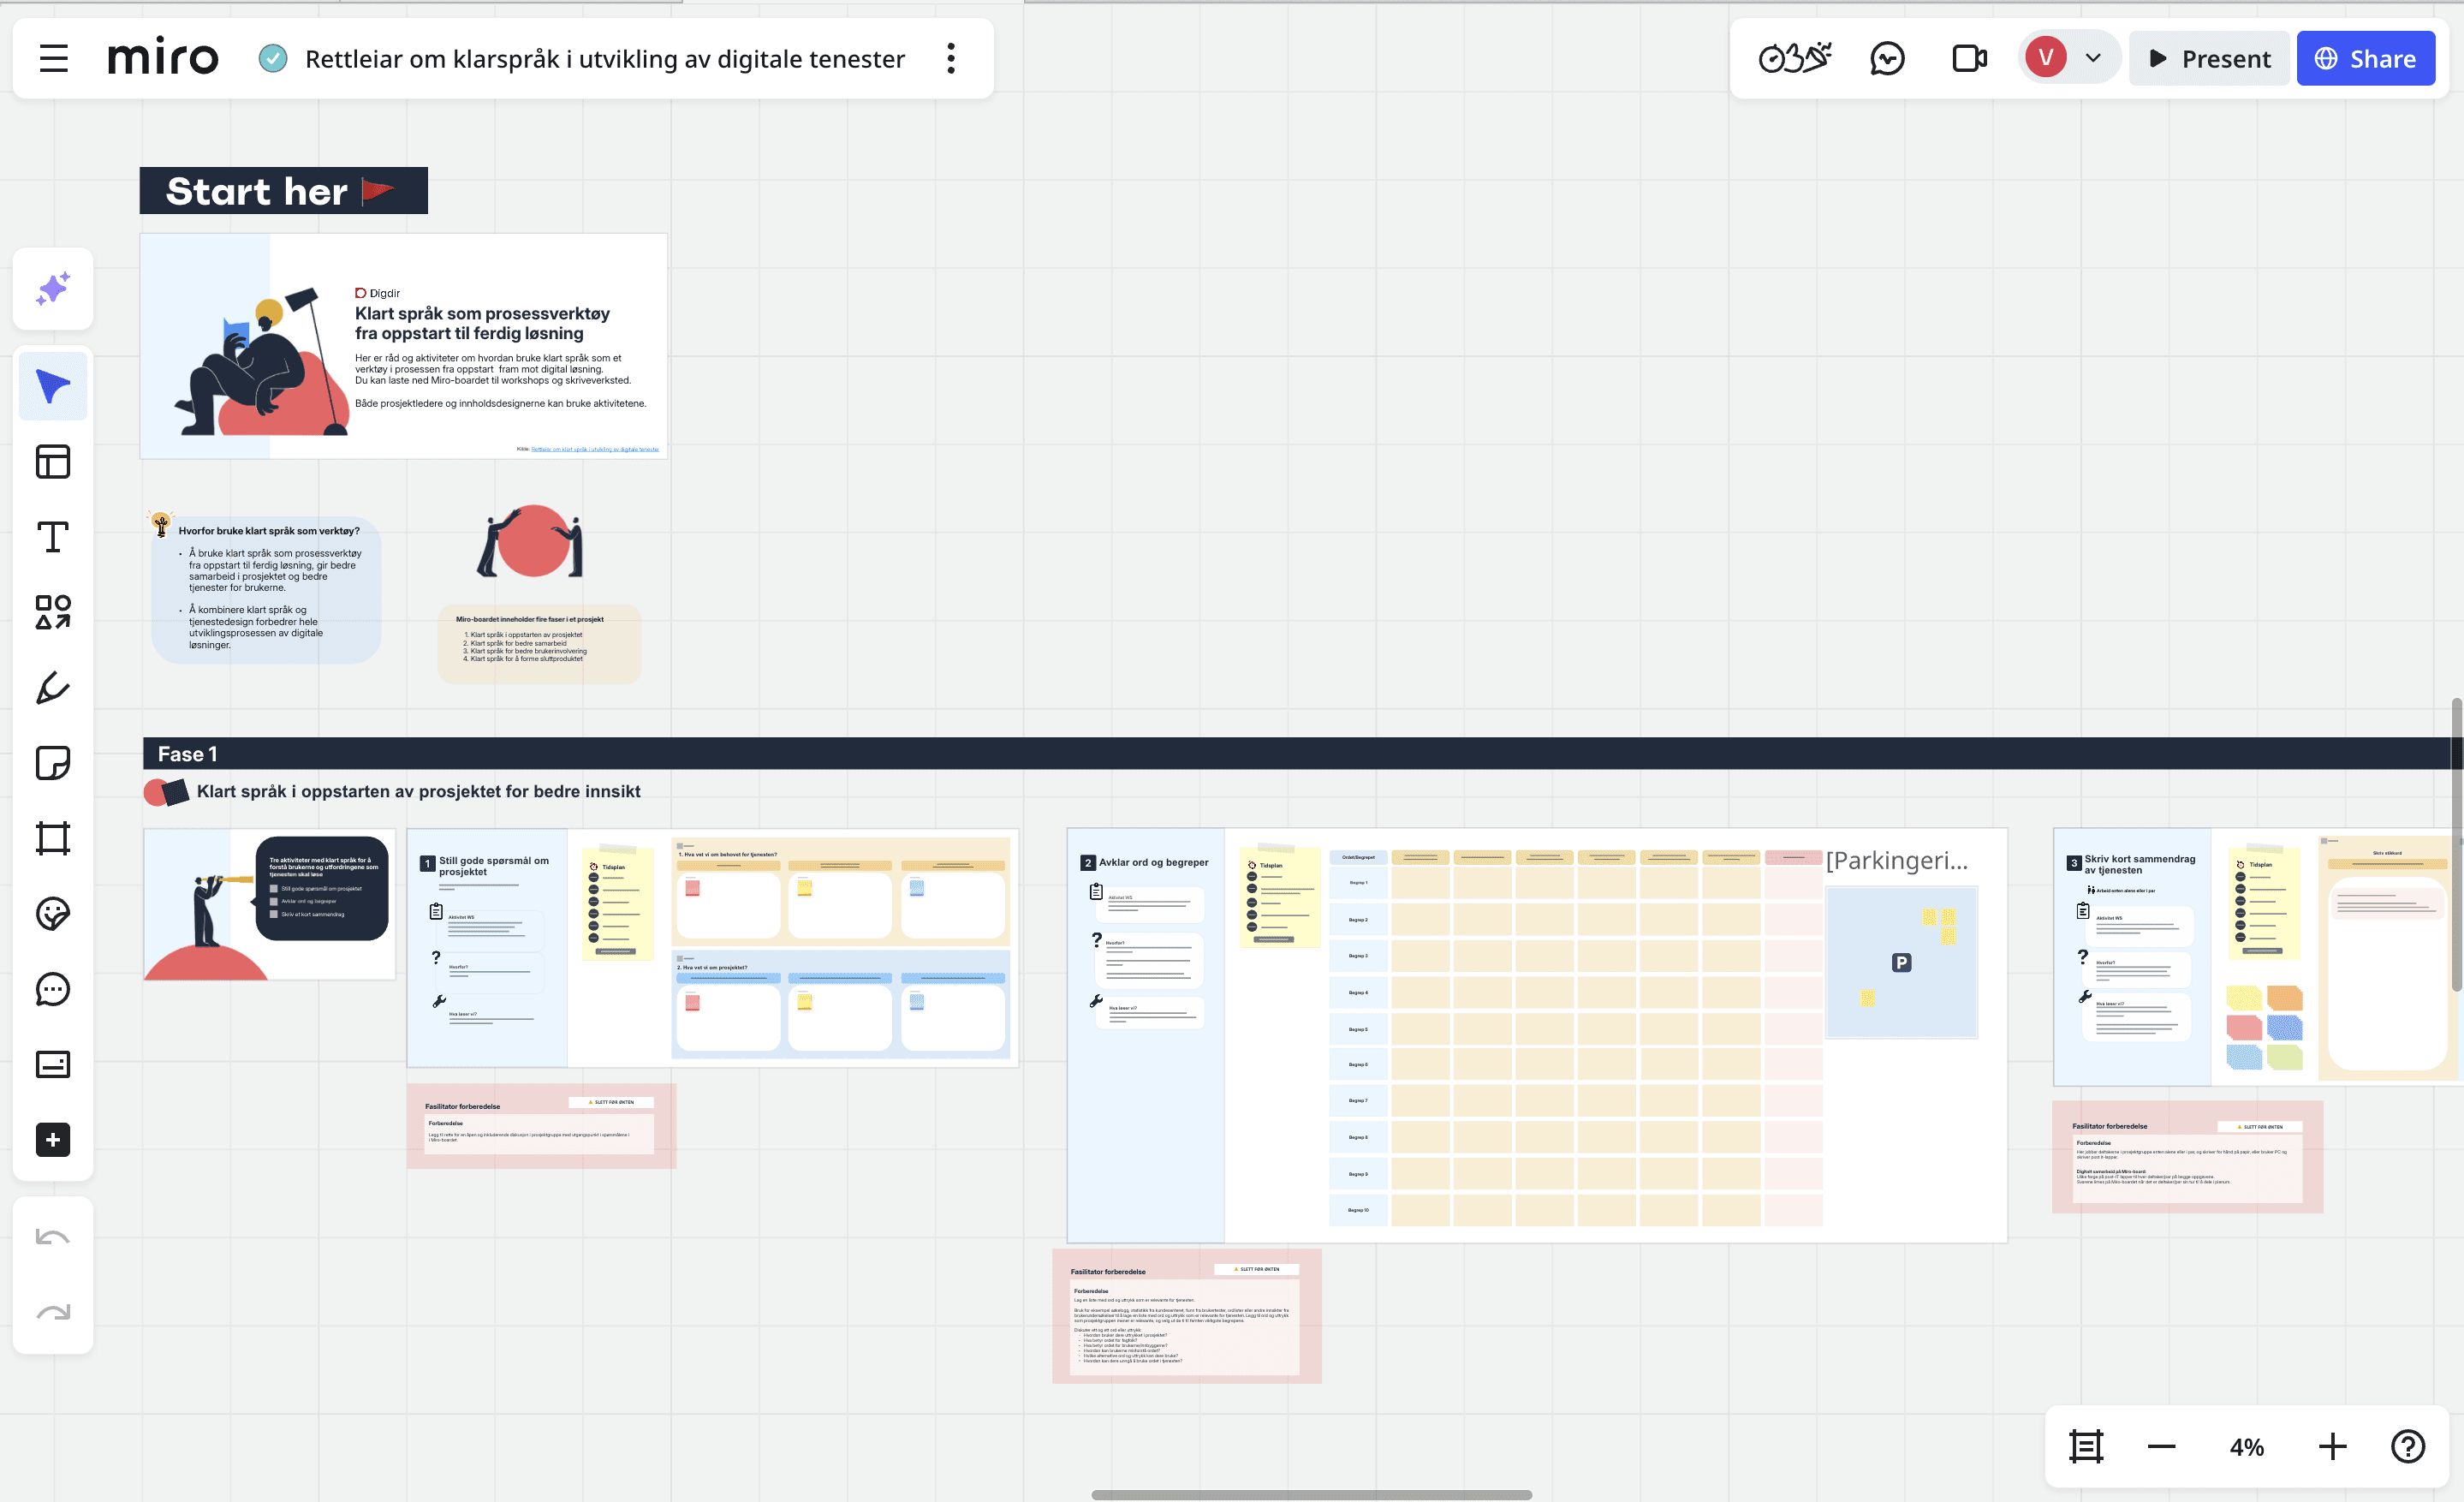Open the Miro AI sparkle tool

coord(53,289)
